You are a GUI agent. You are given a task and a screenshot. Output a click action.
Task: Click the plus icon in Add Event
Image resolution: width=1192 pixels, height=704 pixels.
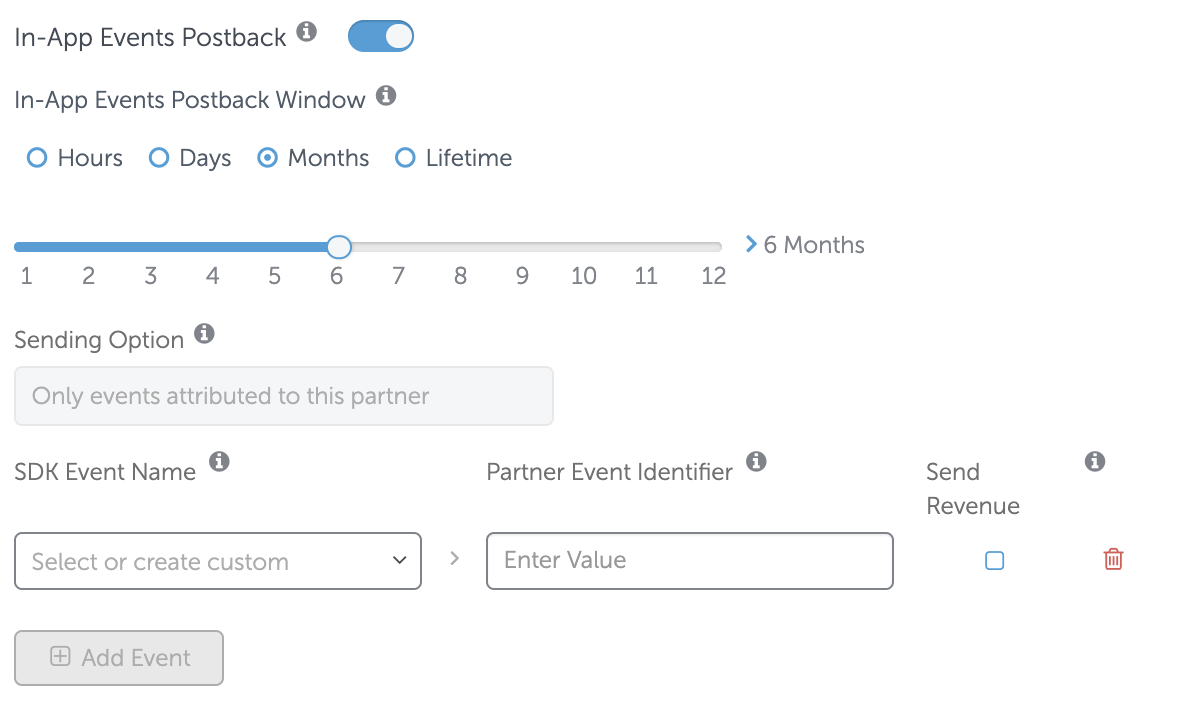click(x=60, y=656)
